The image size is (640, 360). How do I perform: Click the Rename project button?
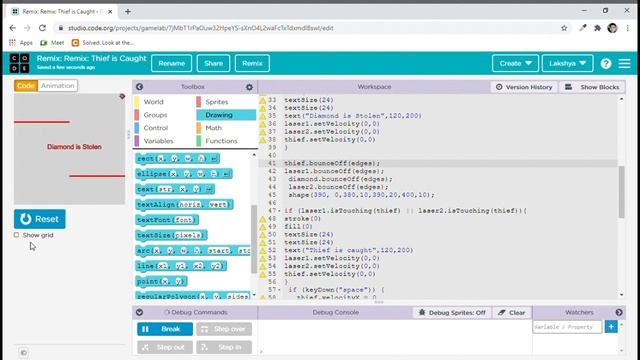click(171, 63)
